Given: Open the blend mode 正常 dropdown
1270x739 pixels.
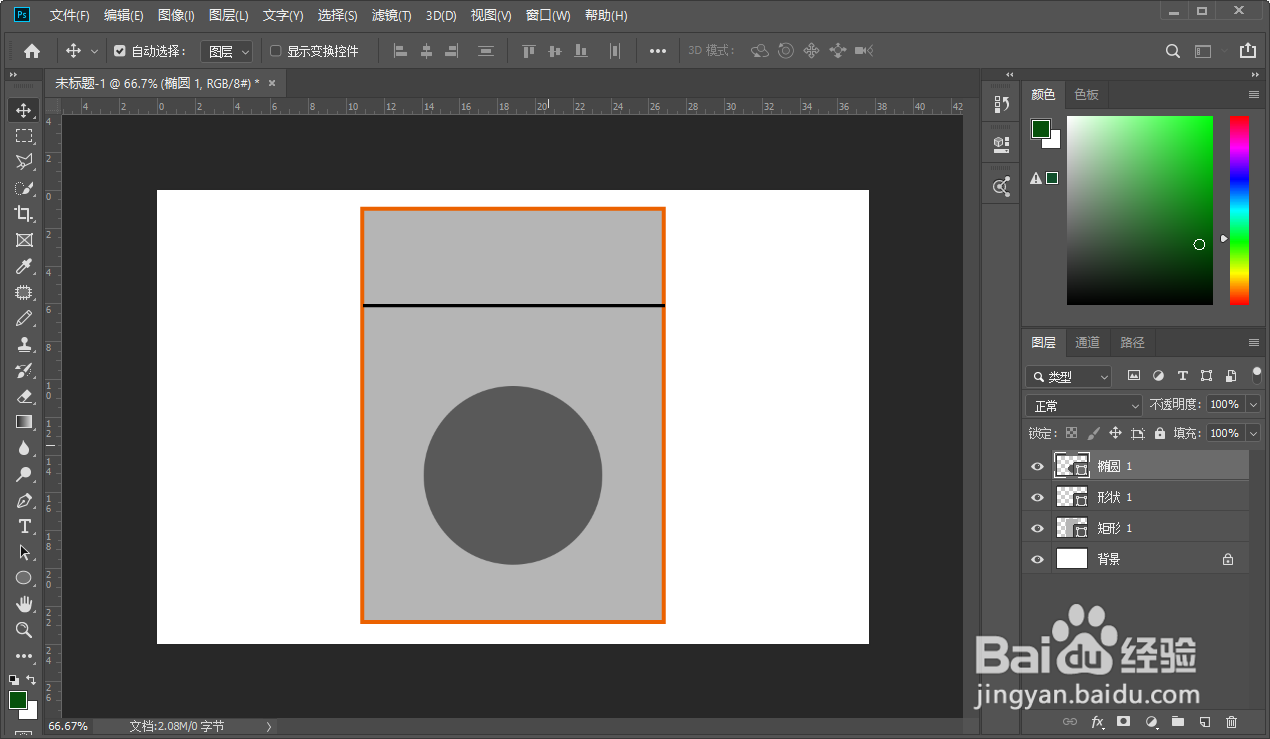Looking at the screenshot, I should pos(1084,405).
